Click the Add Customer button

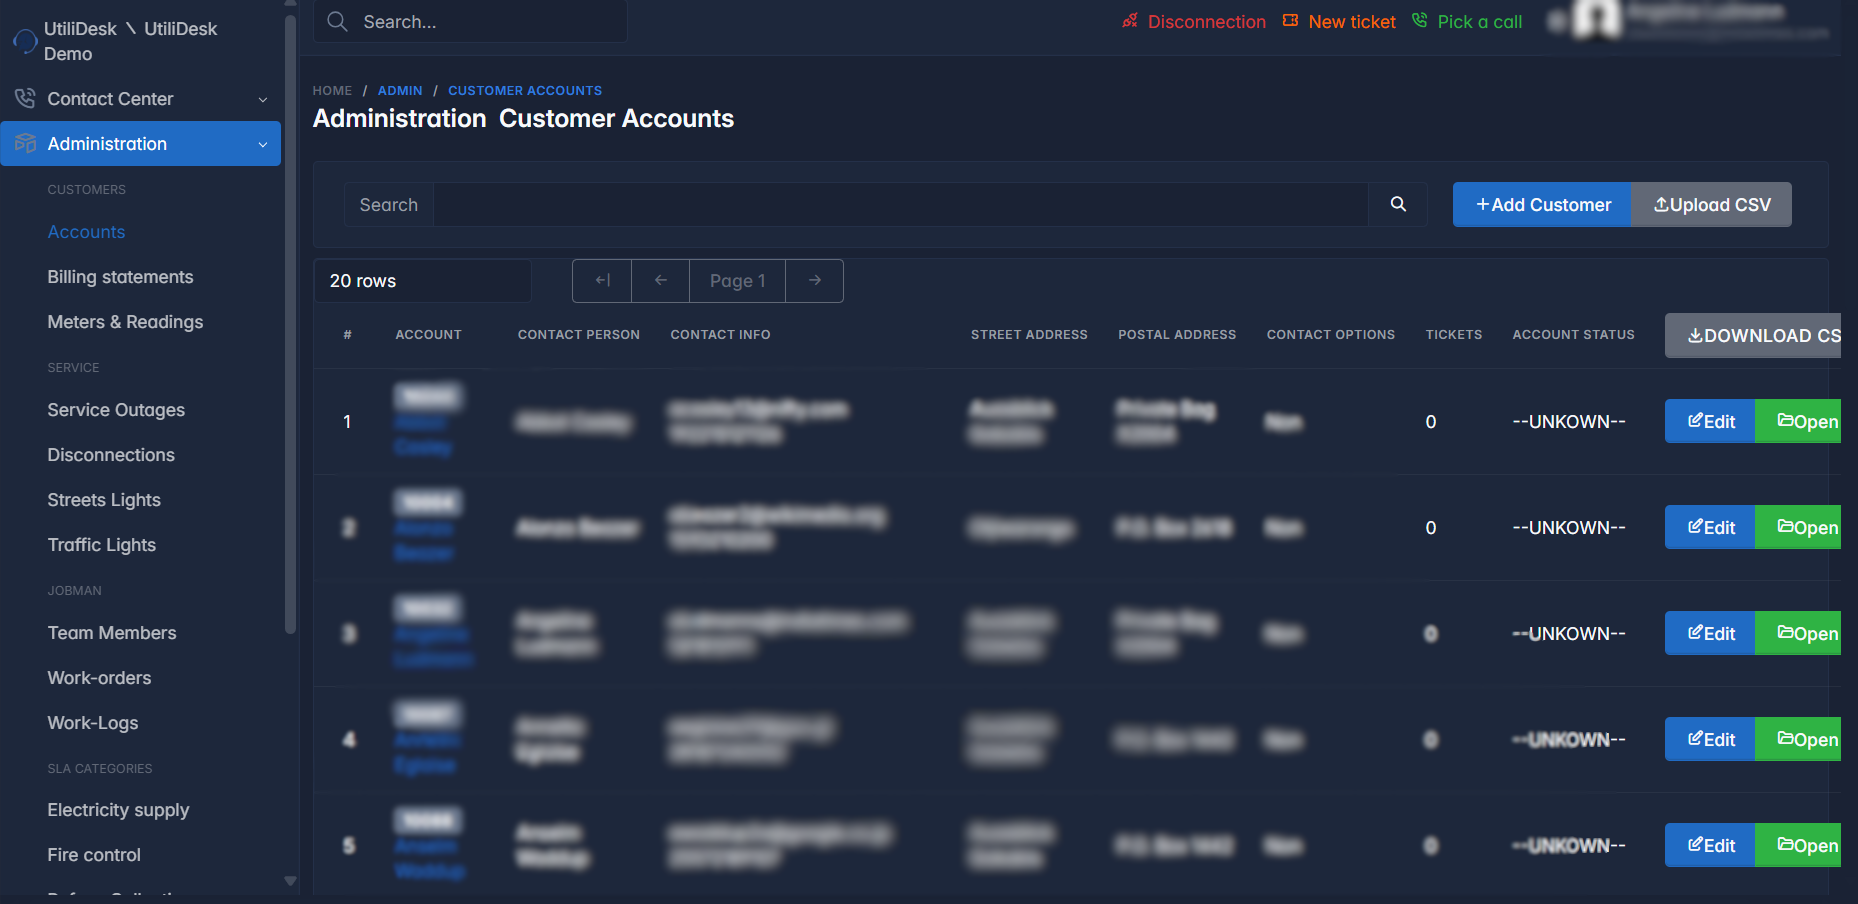(1542, 205)
